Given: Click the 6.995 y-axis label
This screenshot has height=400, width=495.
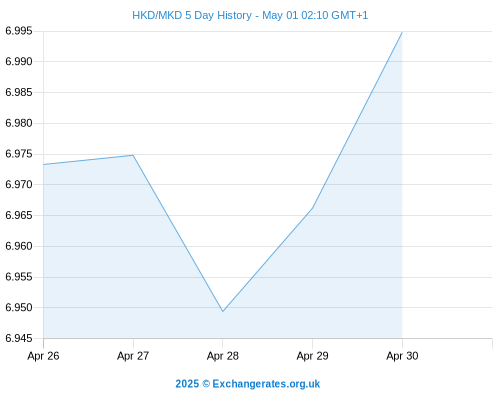Looking at the screenshot, I should (19, 31).
